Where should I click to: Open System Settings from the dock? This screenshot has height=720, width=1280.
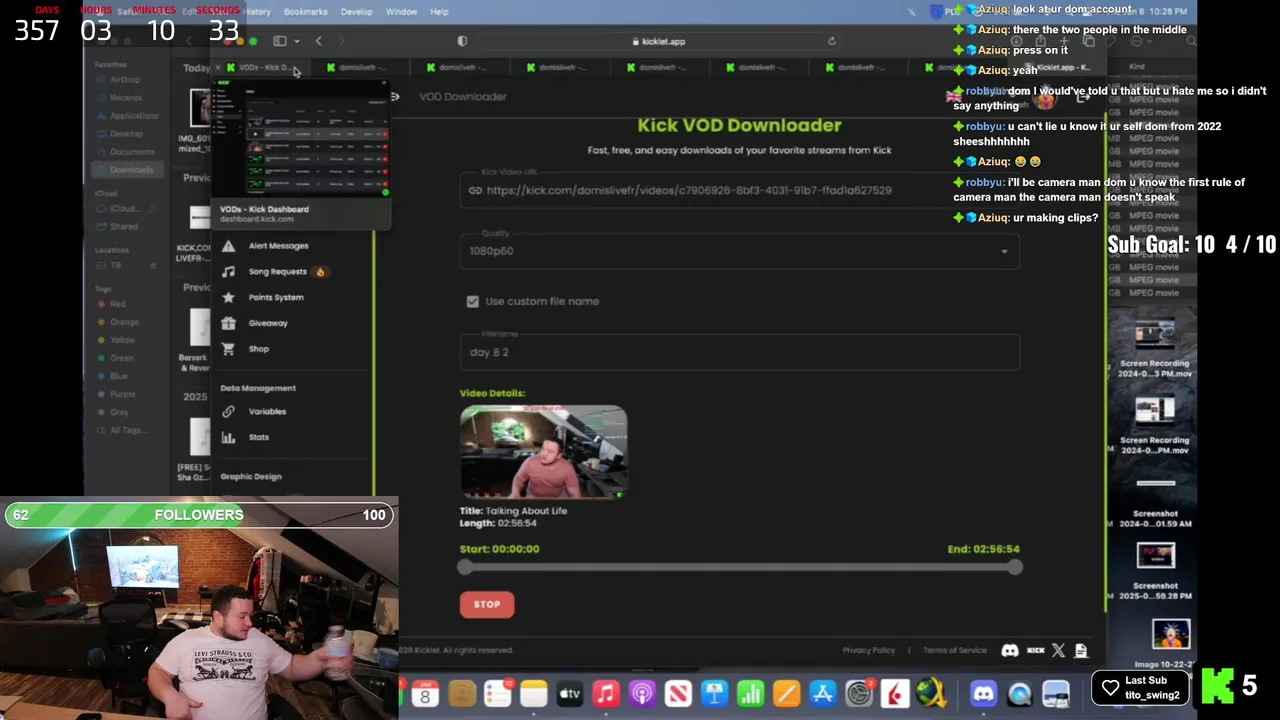[859, 694]
